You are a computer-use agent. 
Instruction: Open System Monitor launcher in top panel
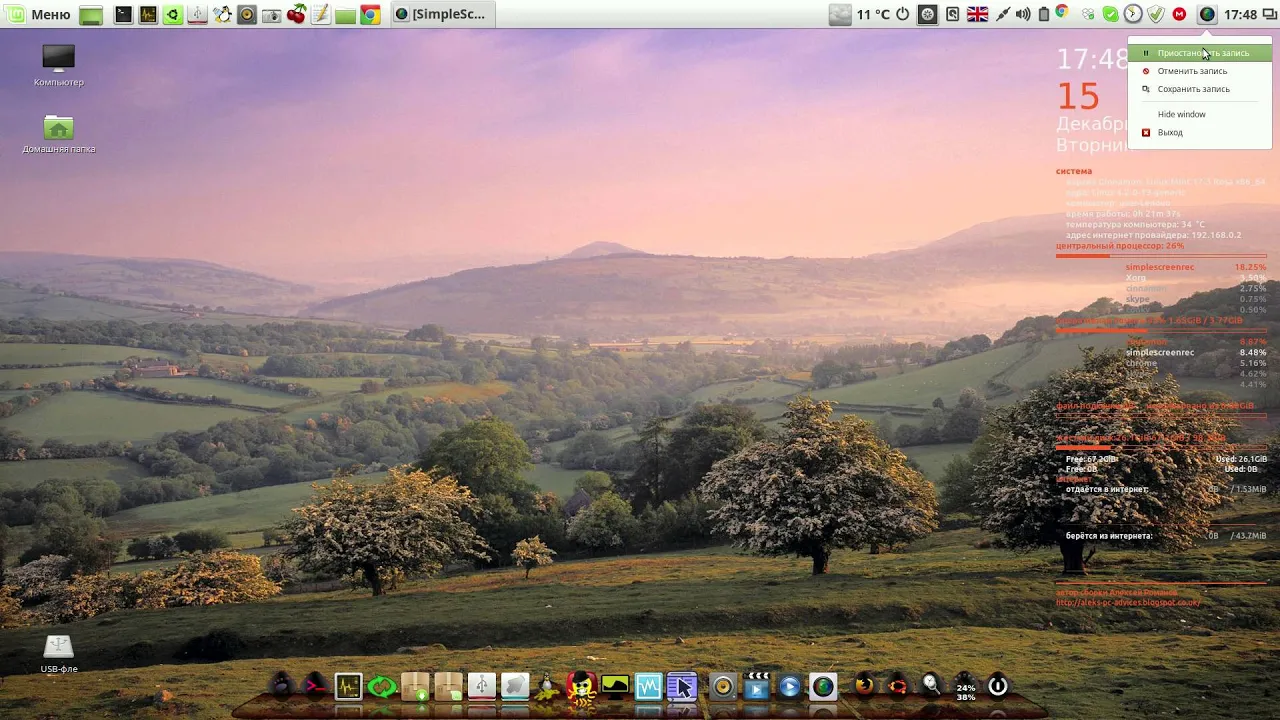pos(148,15)
